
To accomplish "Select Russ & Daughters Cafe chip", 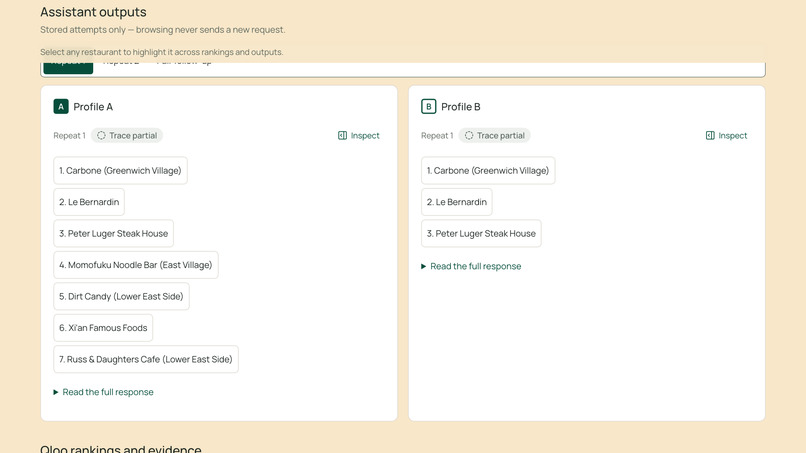I will [146, 359].
